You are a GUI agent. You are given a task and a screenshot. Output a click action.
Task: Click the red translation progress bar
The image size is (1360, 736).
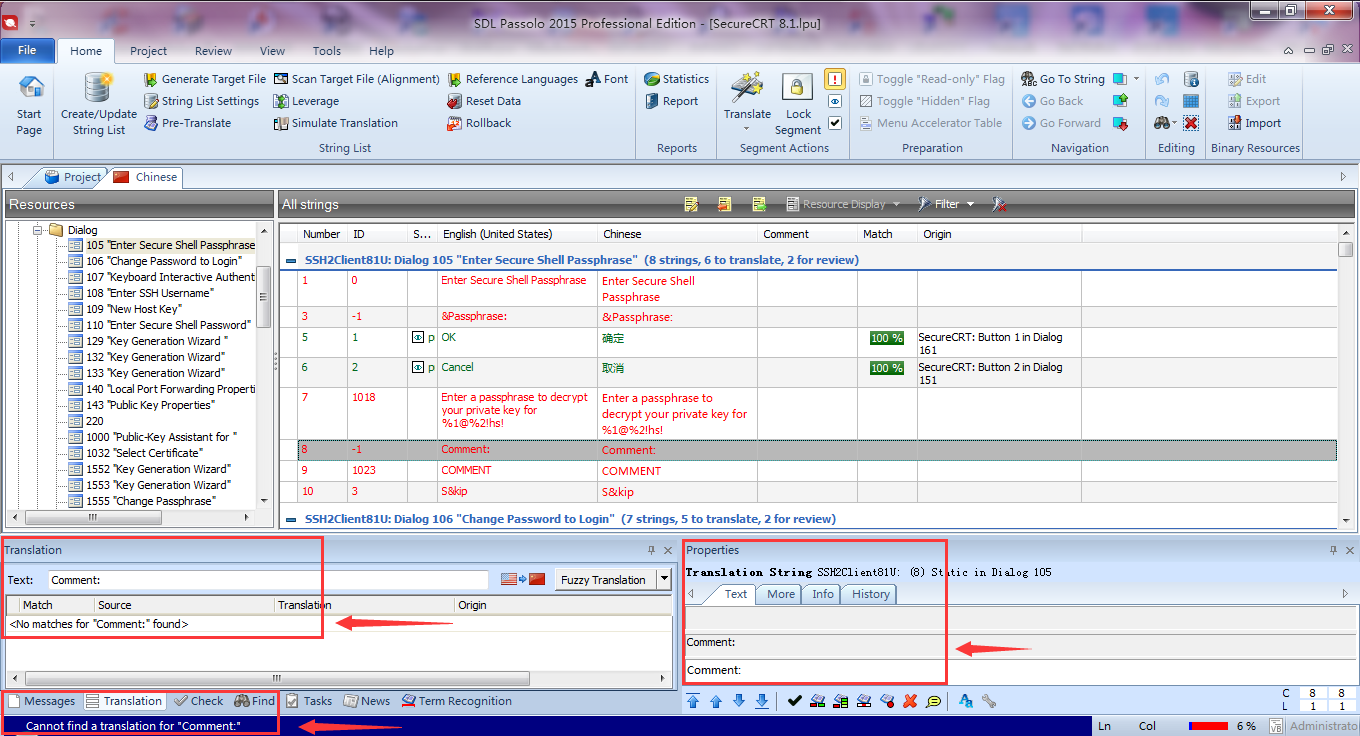pyautogui.click(x=1207, y=726)
